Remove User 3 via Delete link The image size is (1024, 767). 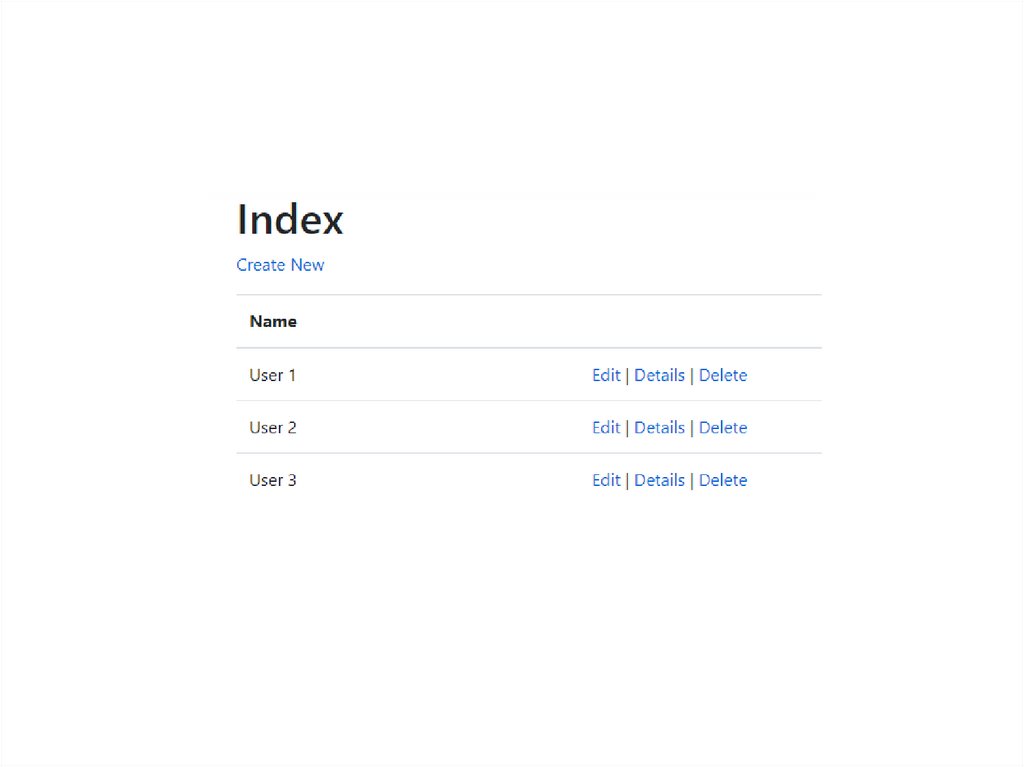click(x=723, y=480)
